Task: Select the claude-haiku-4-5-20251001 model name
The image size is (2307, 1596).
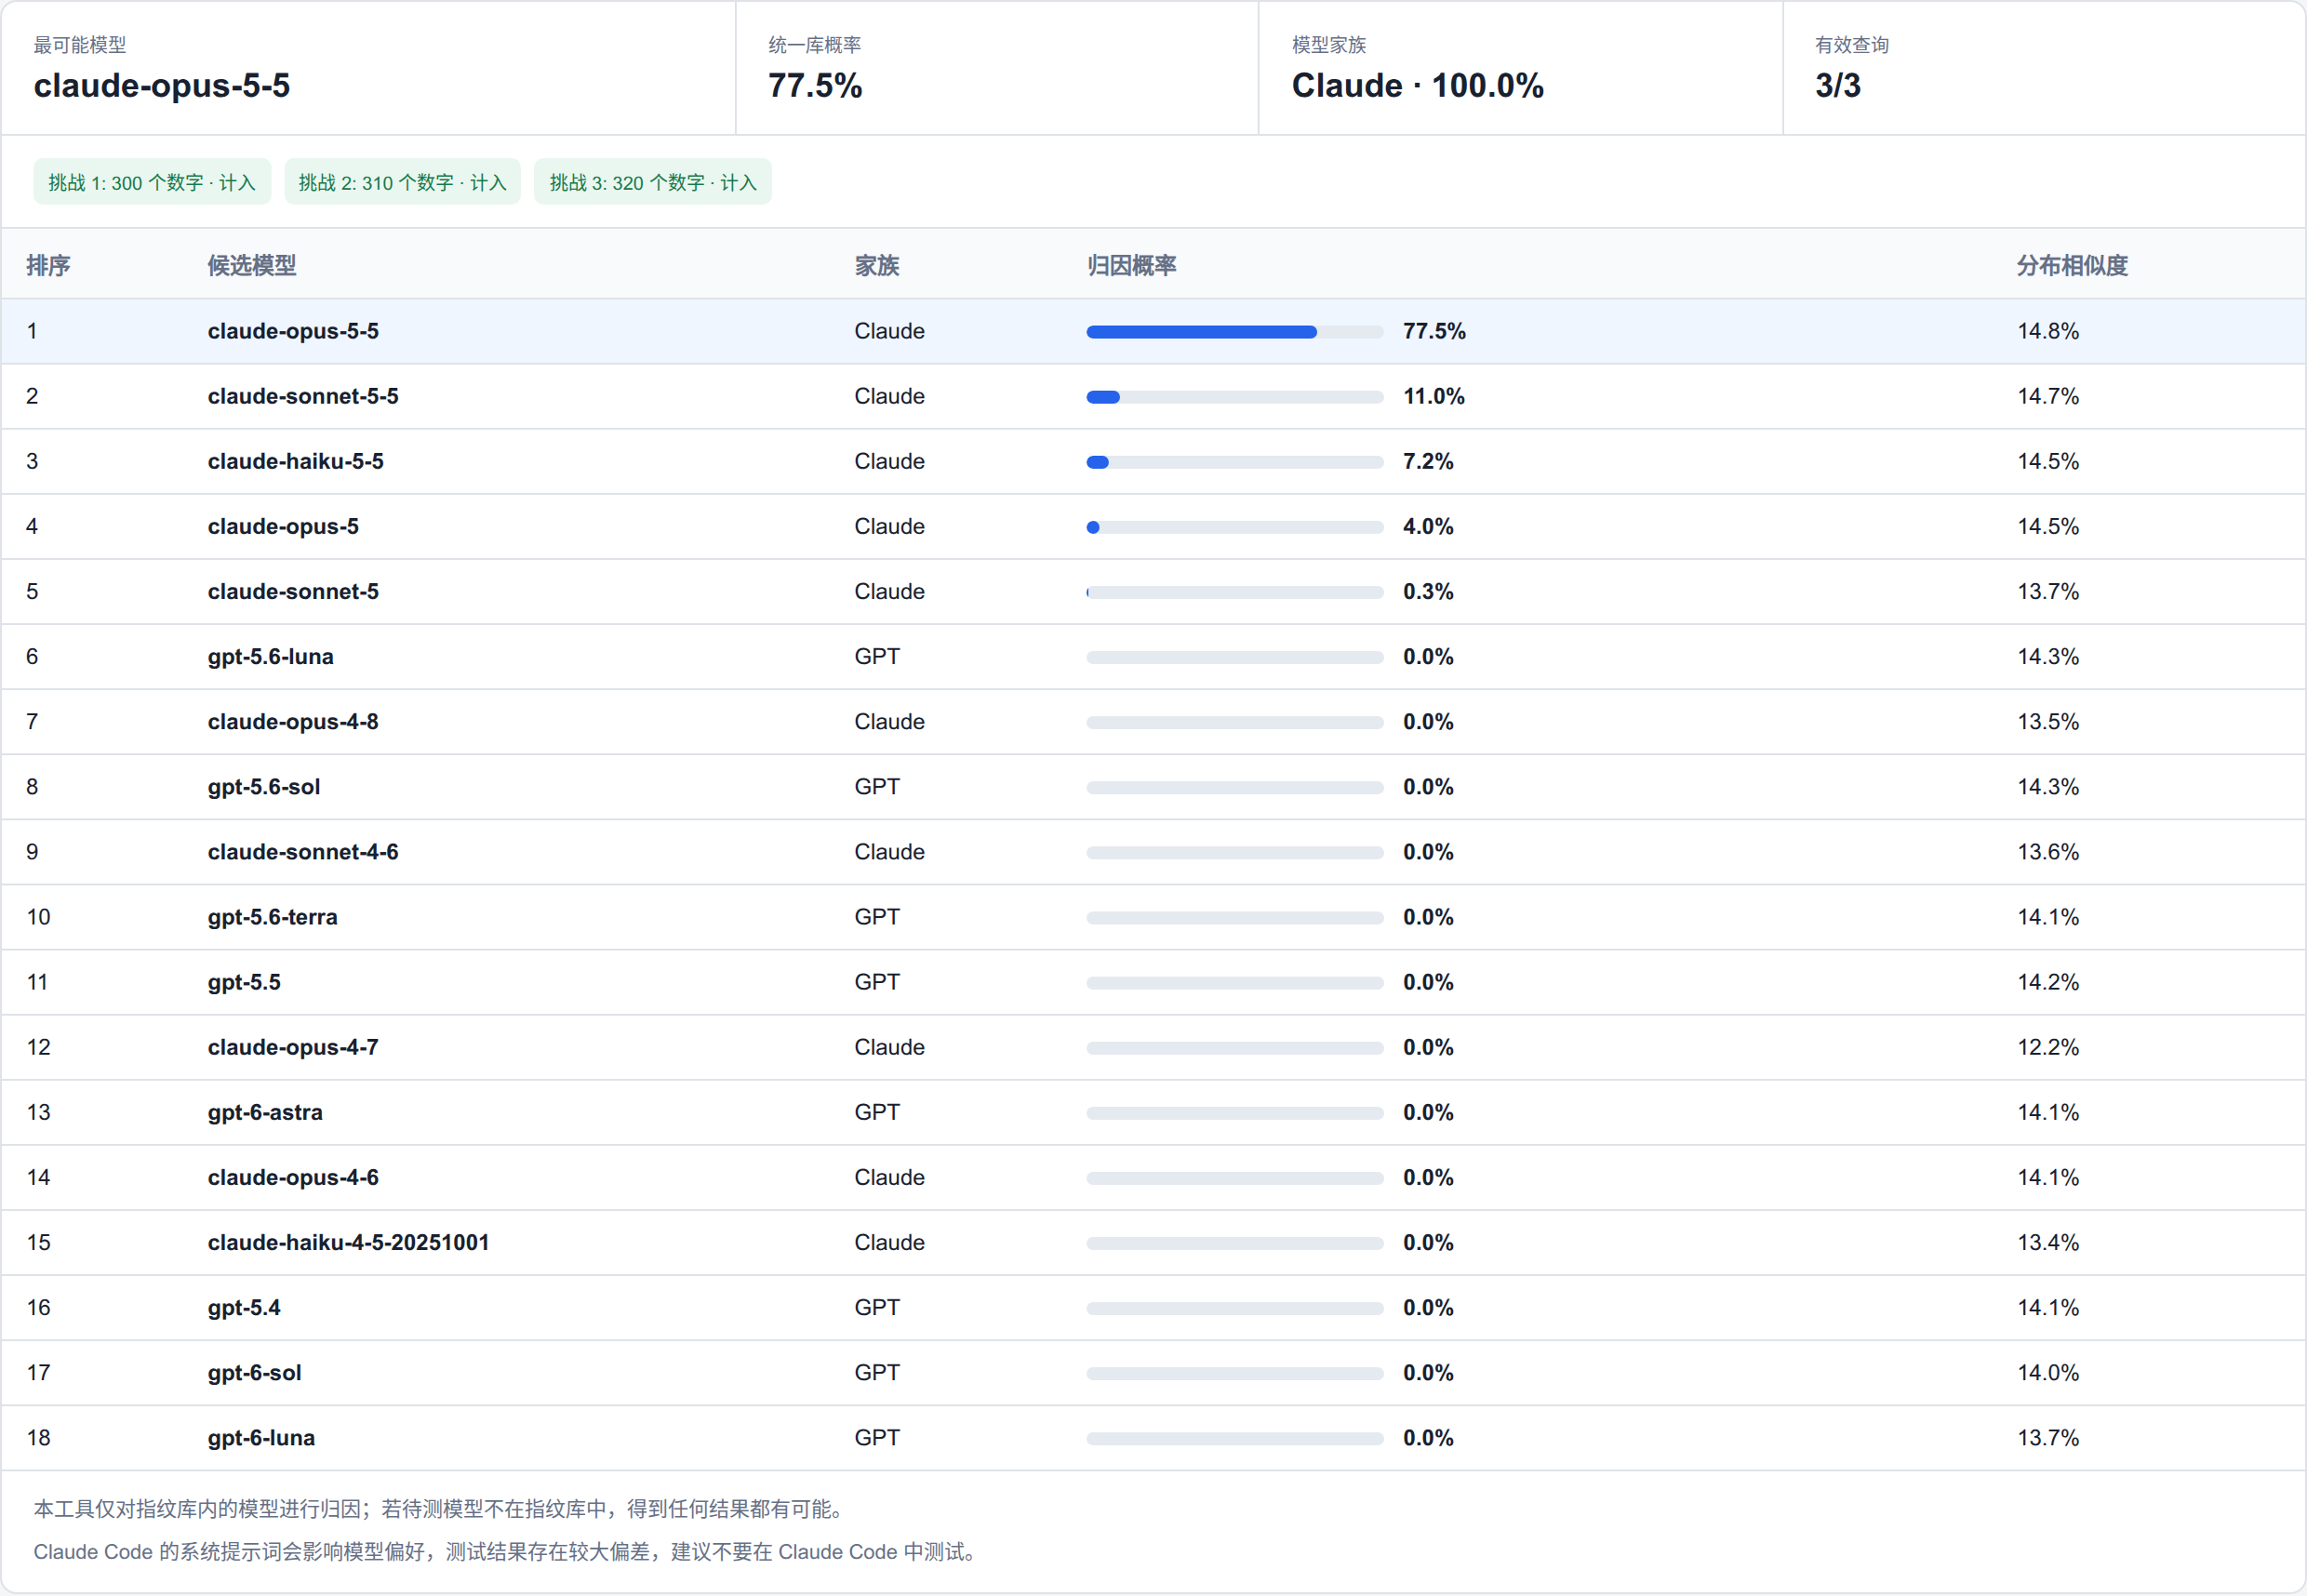Action: [348, 1242]
